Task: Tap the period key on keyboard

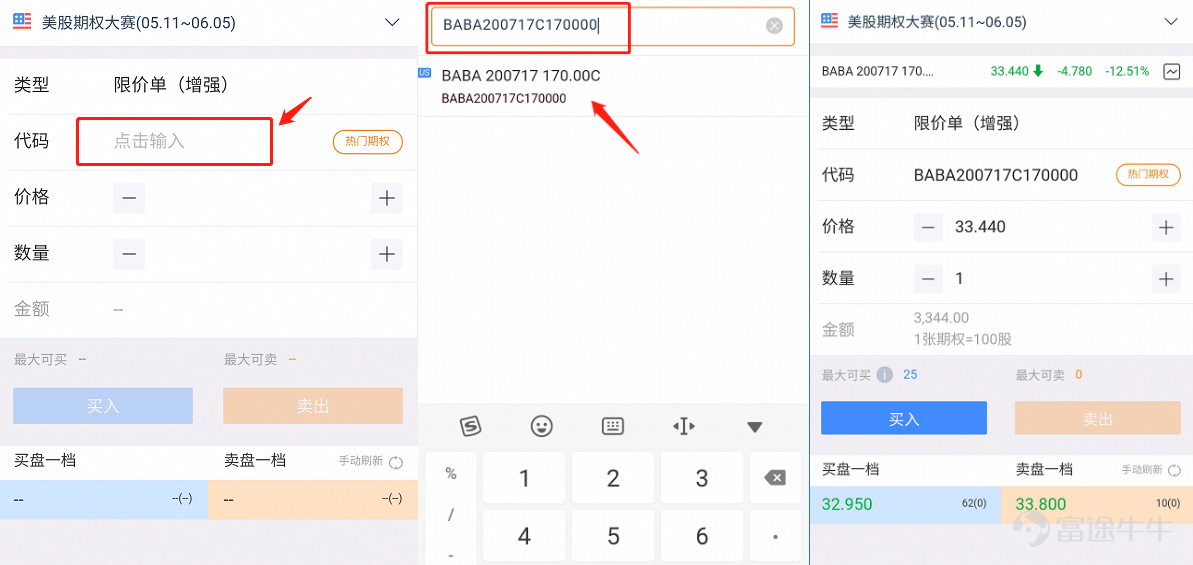Action: (x=775, y=537)
